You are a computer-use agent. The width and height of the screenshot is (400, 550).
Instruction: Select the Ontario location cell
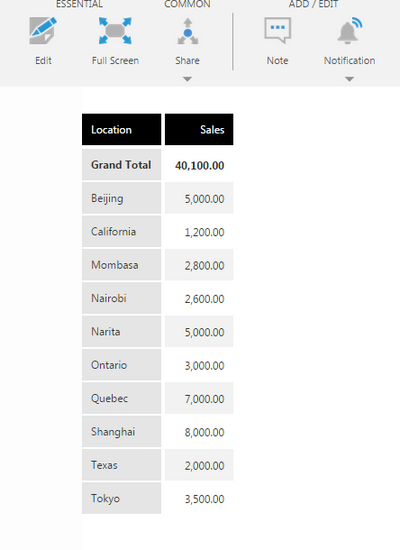[121, 365]
